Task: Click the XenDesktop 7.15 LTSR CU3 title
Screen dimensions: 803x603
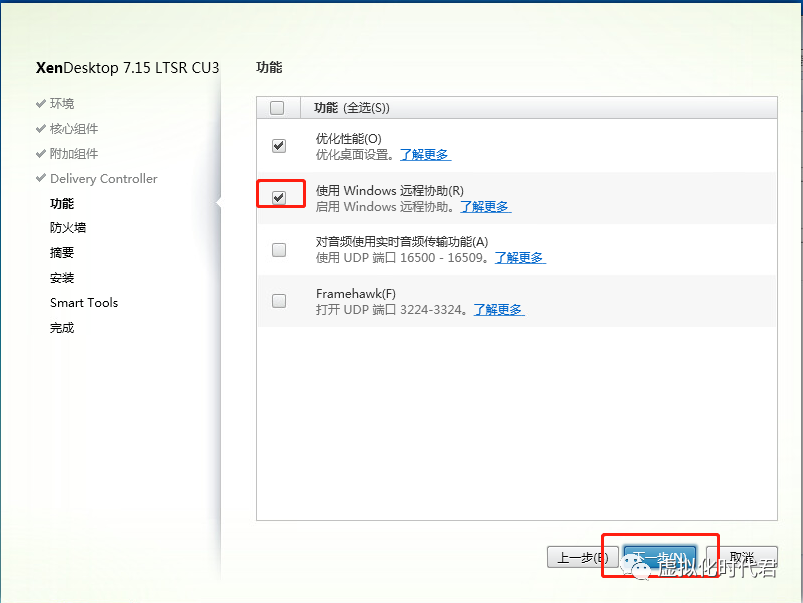Action: (128, 68)
